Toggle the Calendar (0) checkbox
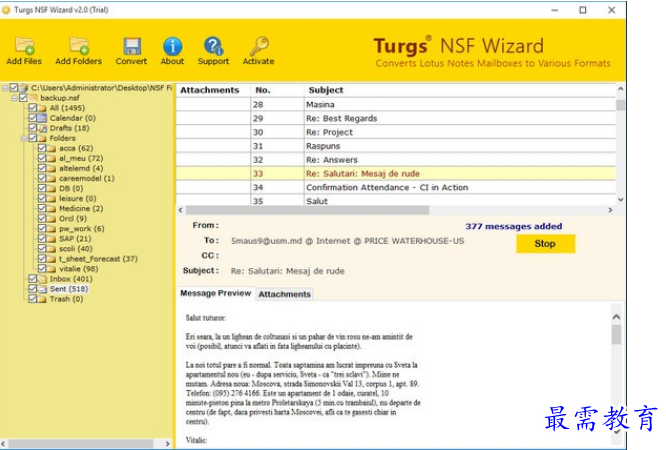This screenshot has height=450, width=666. click(32, 118)
